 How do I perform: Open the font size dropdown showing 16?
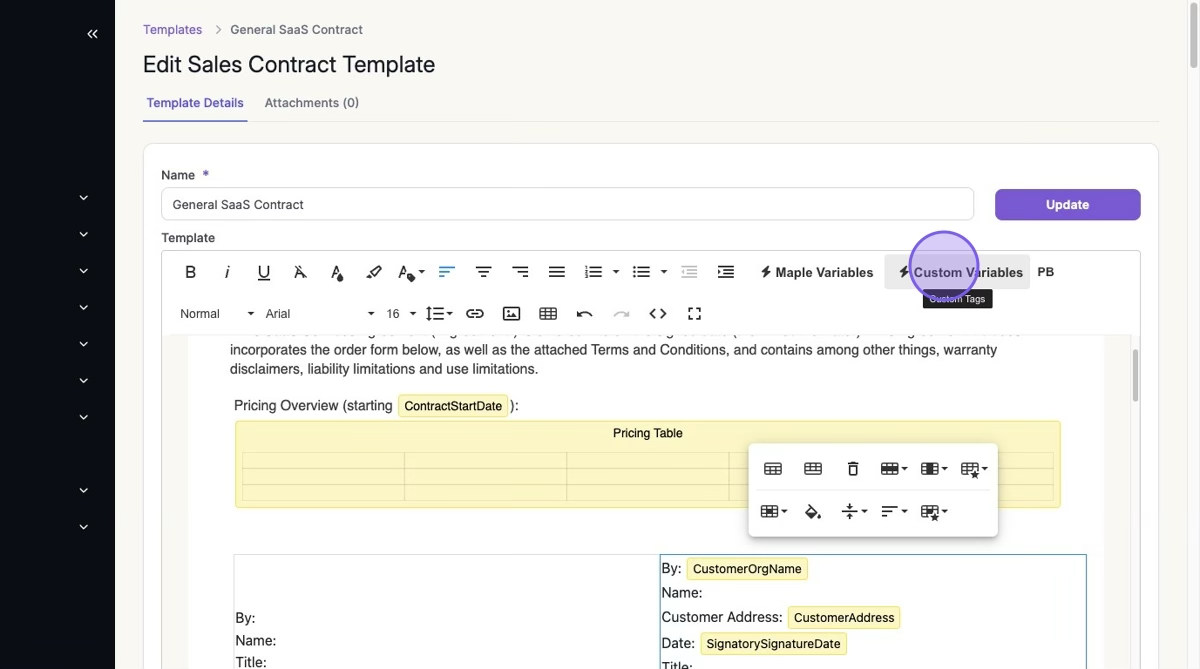pyautogui.click(x=400, y=314)
